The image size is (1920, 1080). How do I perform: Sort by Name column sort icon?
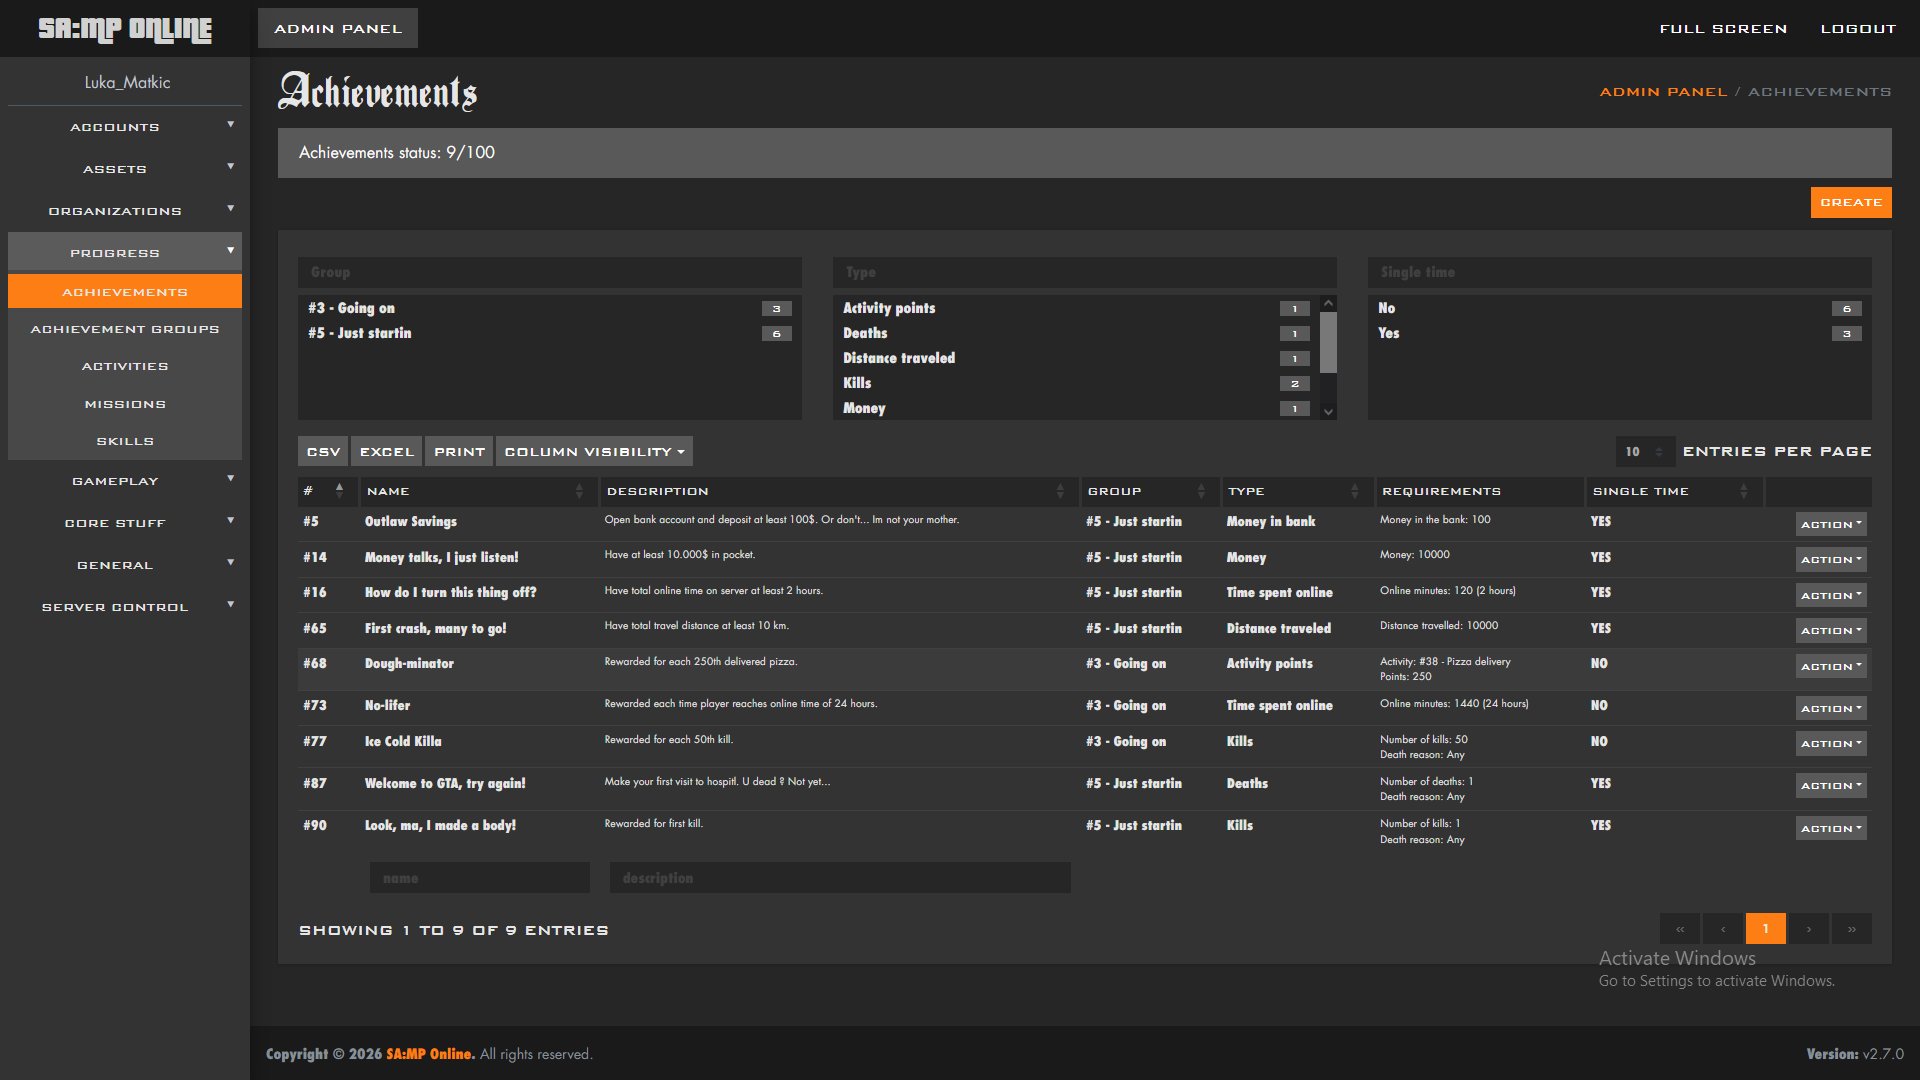579,491
